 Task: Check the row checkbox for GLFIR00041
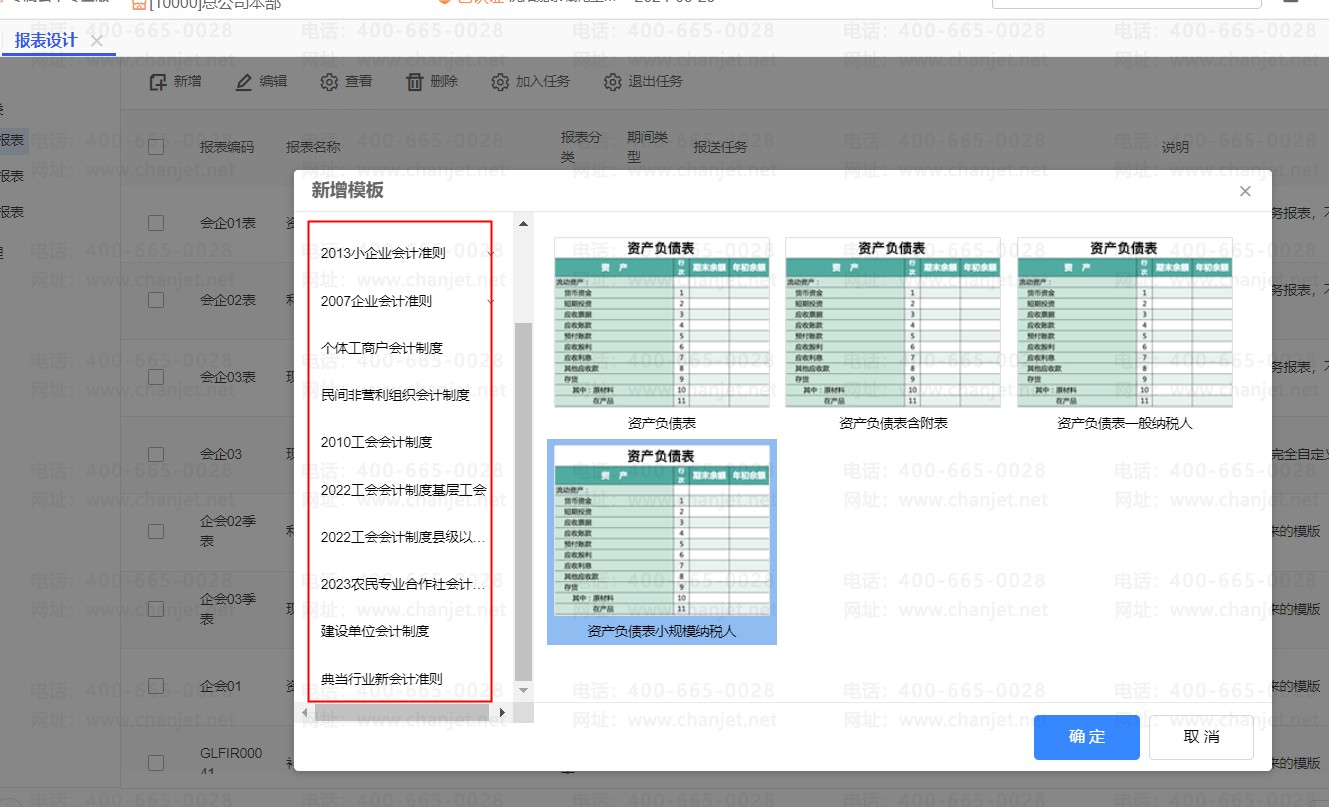pyautogui.click(x=156, y=763)
